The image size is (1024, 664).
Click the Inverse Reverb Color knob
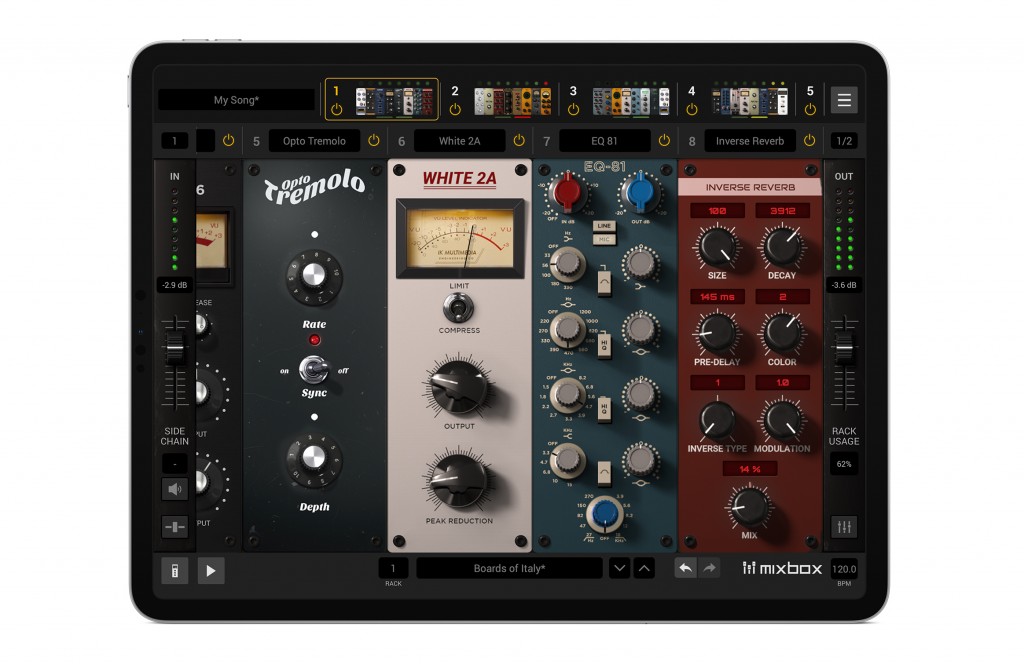click(x=782, y=334)
